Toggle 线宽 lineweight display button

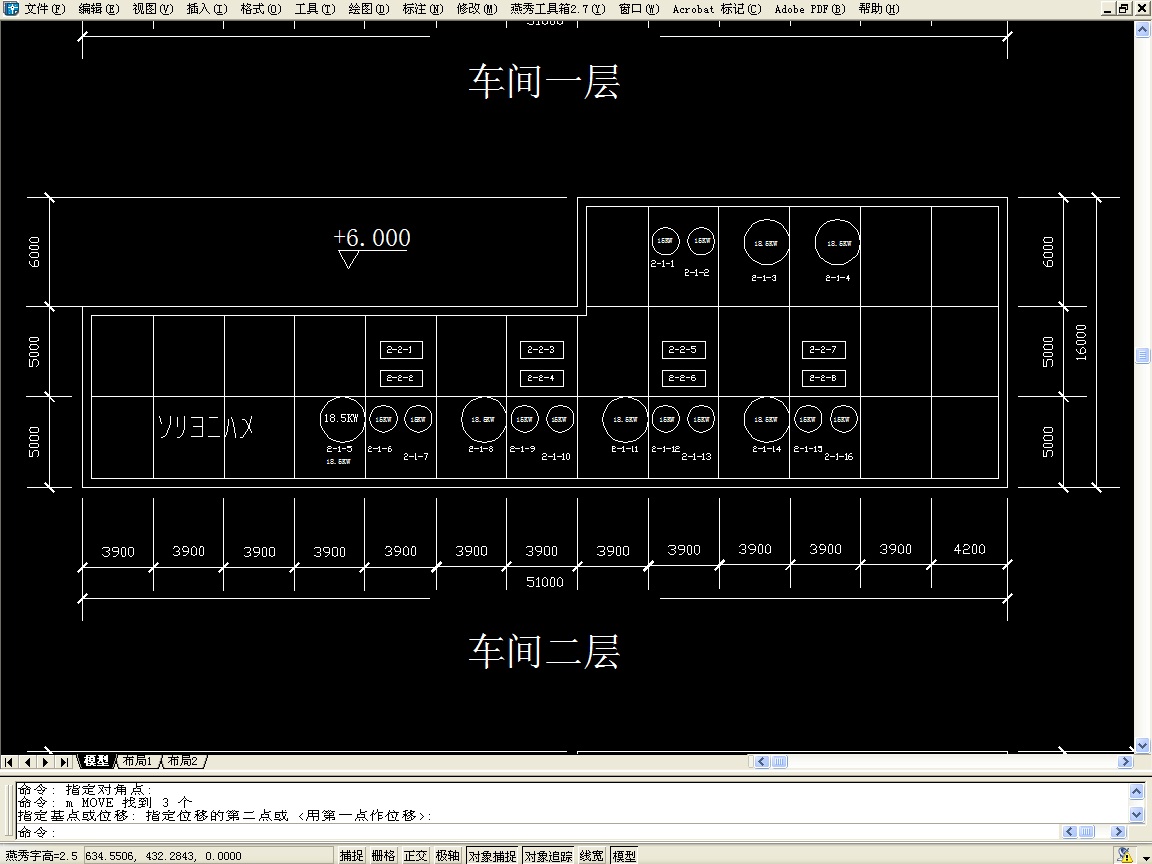tap(591, 856)
